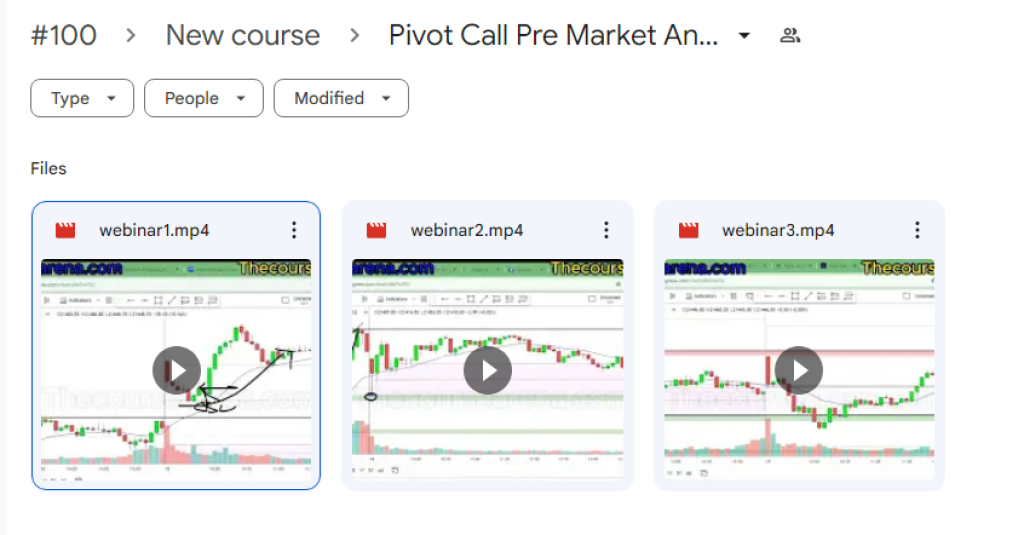Select the webinar3.mp4 file name
The image size is (1024, 535).
coord(777,231)
